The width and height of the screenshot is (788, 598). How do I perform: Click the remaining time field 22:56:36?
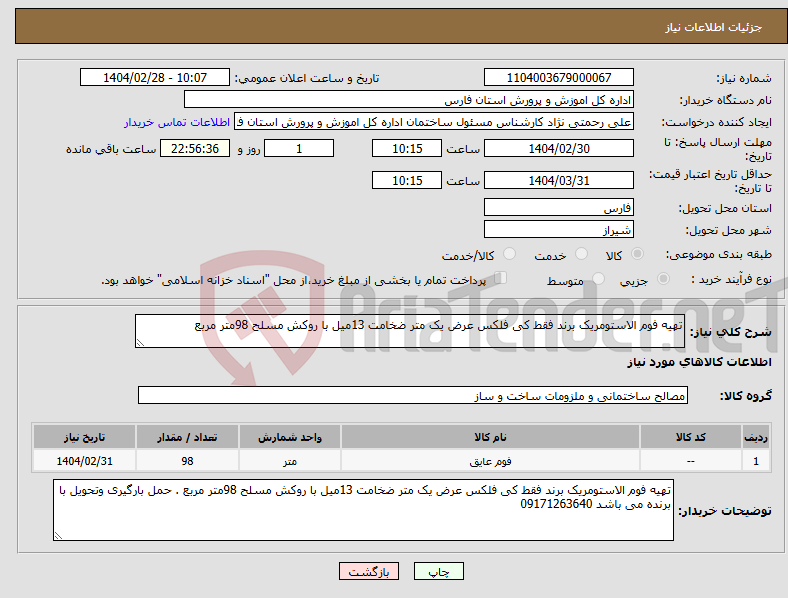point(195,149)
